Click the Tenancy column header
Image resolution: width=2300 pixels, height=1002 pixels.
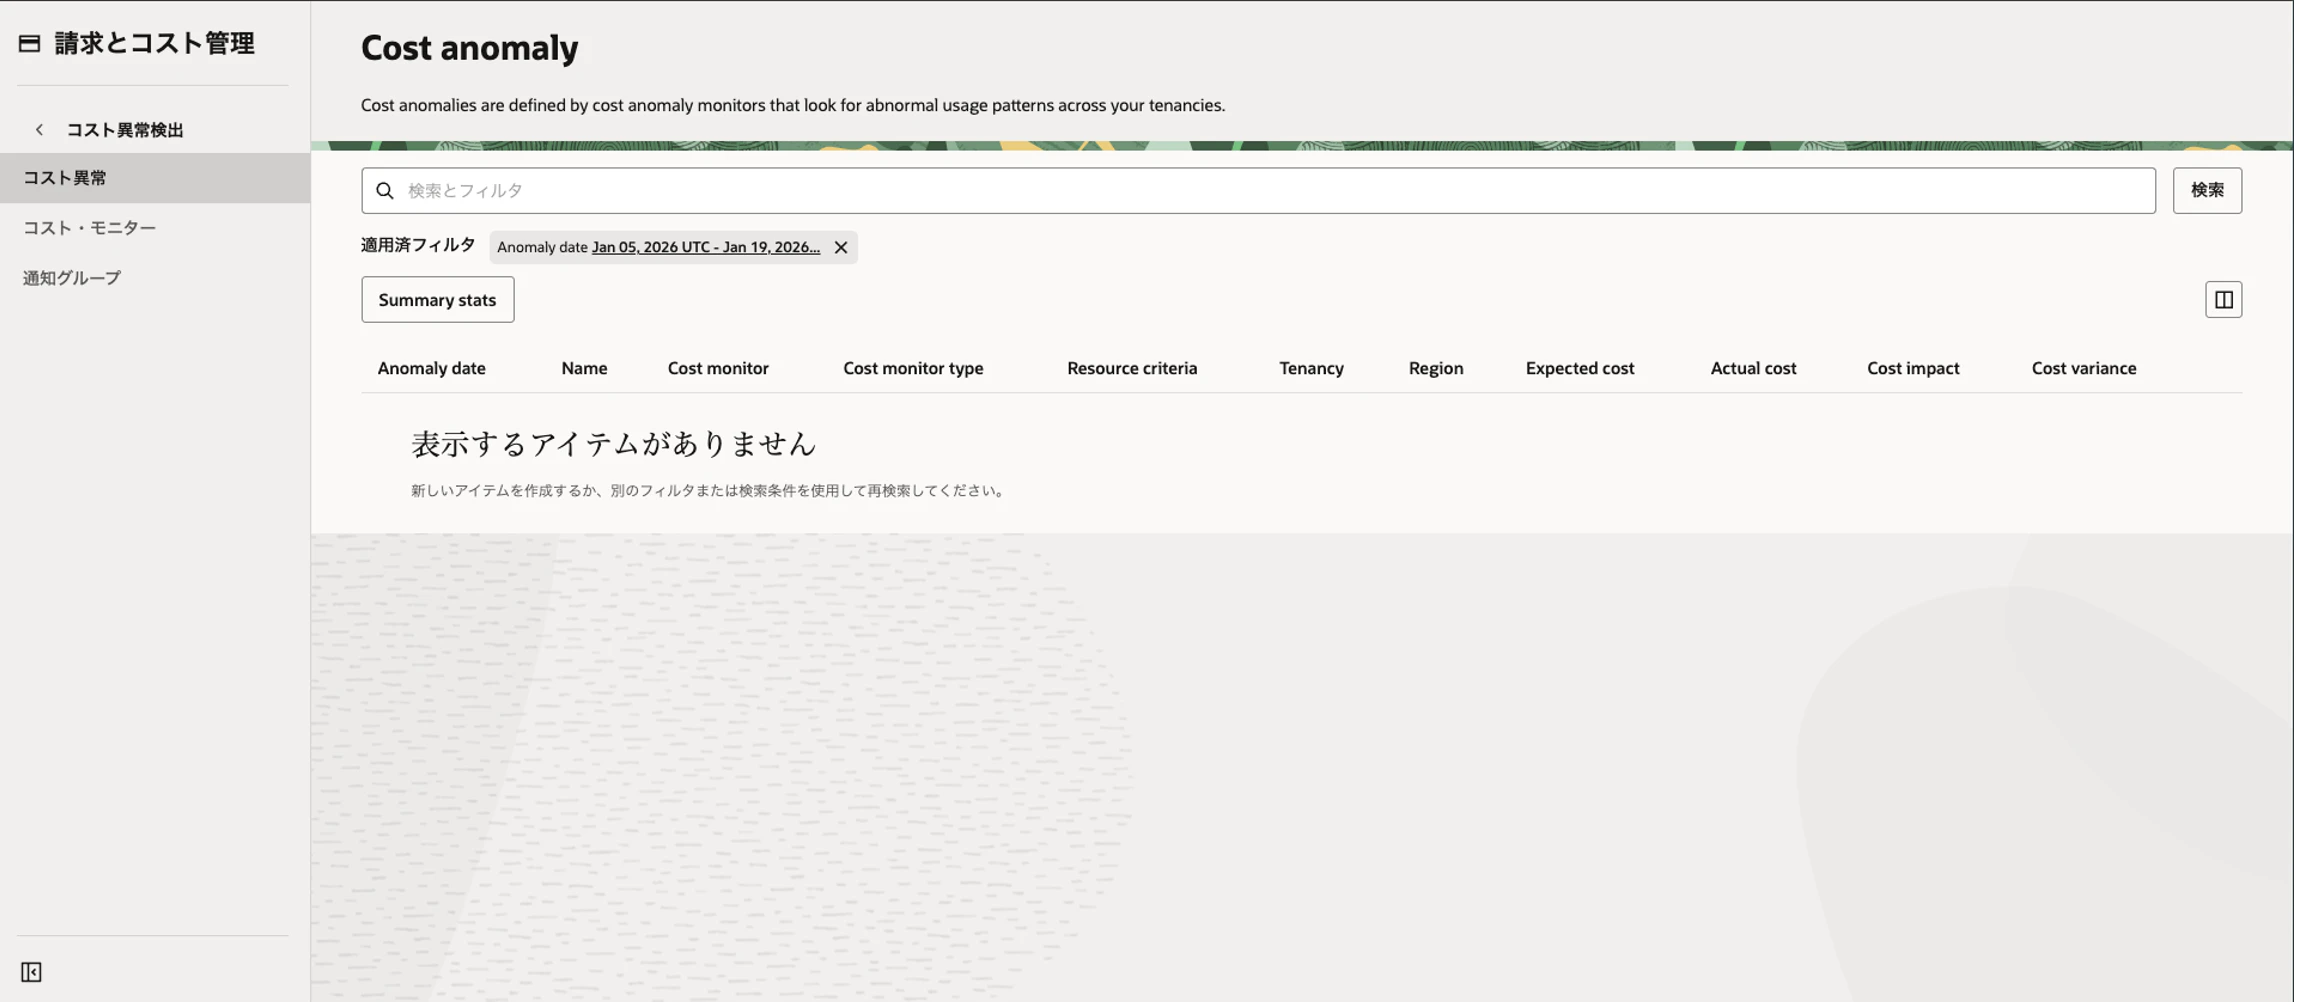point(1311,368)
